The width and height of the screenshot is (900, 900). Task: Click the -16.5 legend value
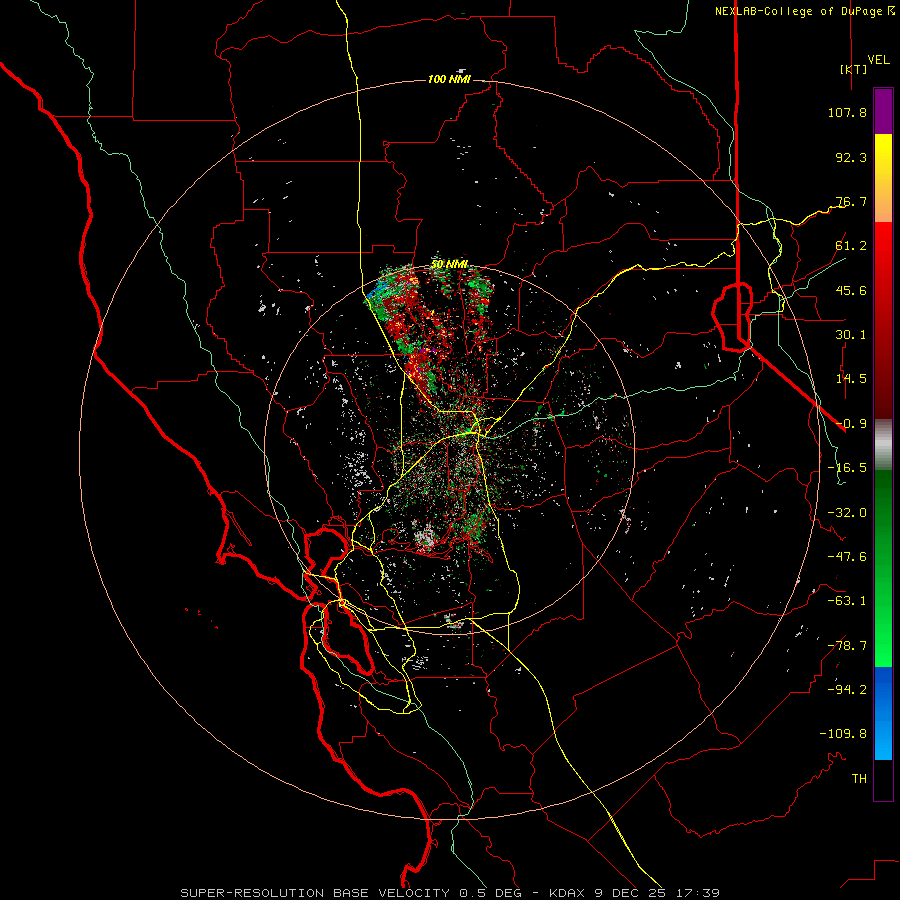coord(847,468)
